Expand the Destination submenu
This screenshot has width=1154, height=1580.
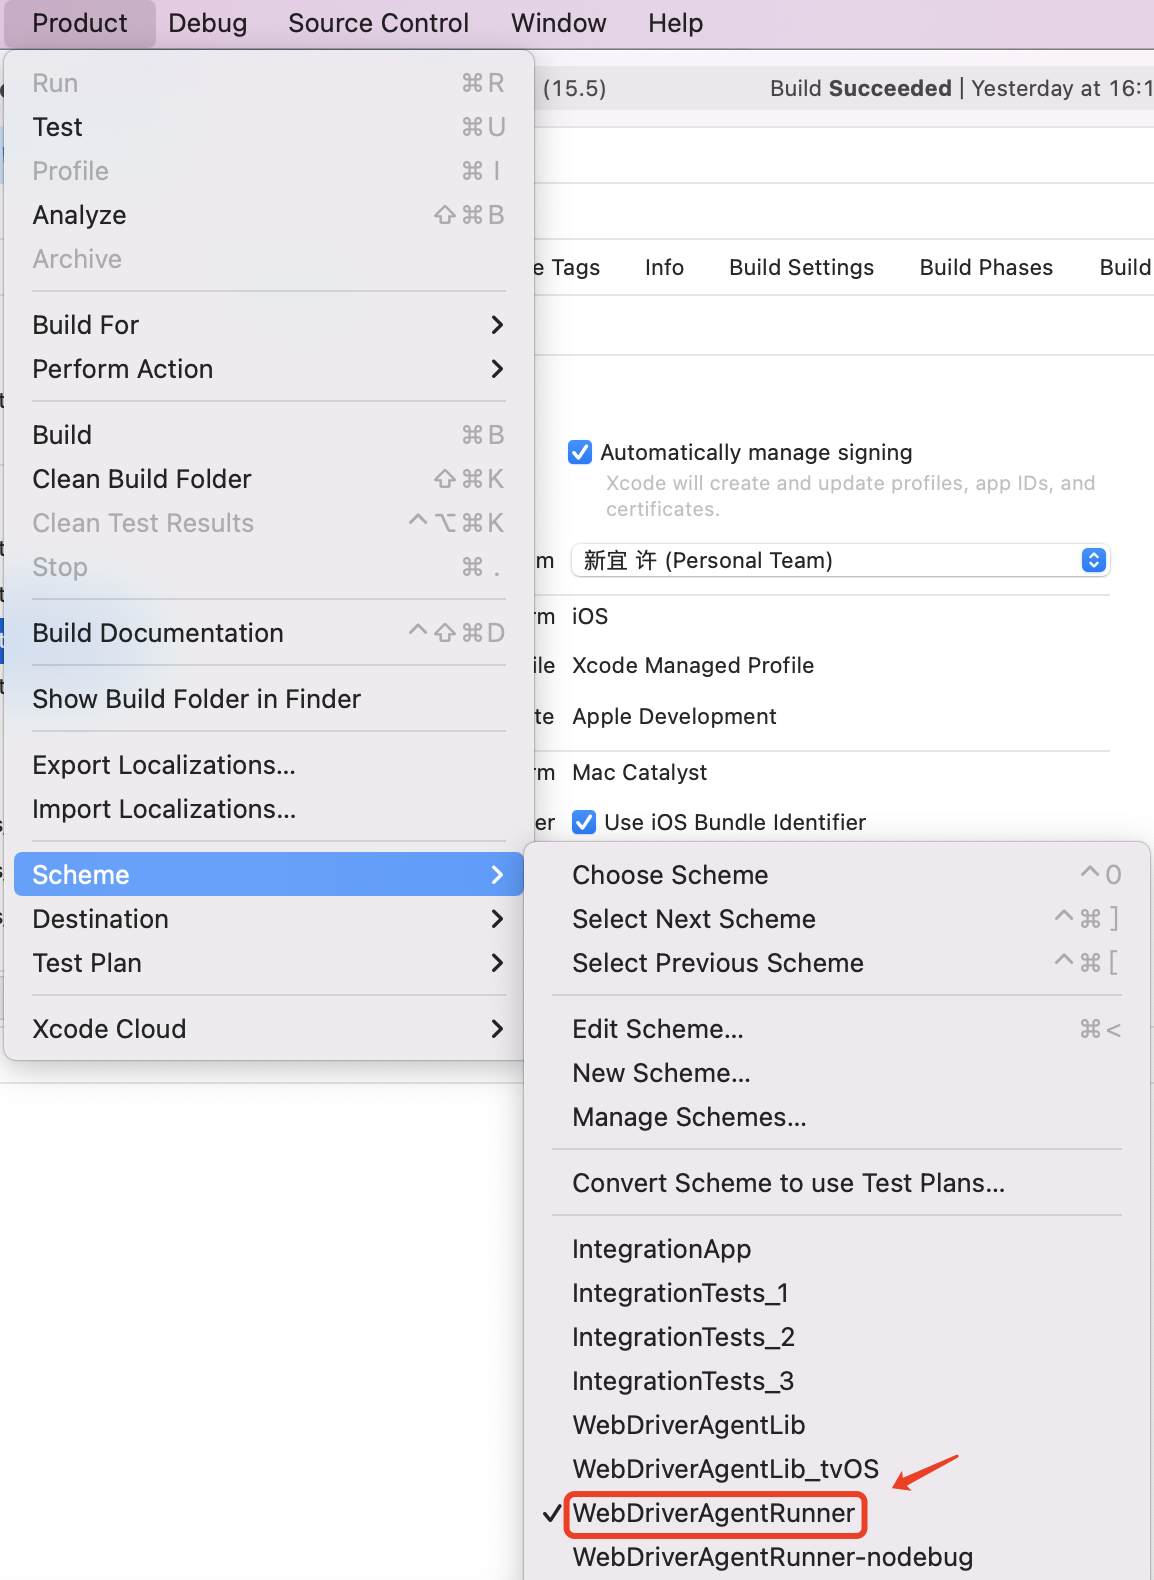point(269,919)
